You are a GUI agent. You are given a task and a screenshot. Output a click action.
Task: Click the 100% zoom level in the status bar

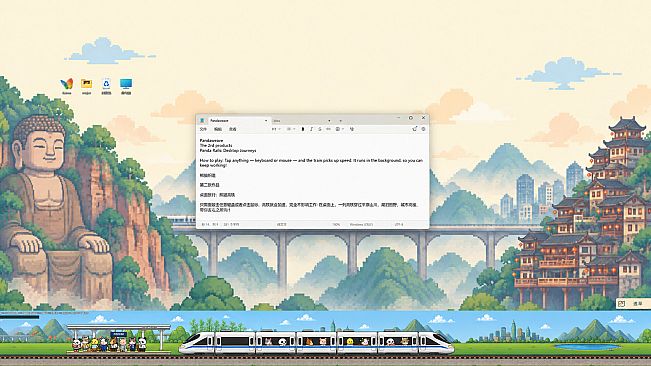pyautogui.click(x=336, y=224)
